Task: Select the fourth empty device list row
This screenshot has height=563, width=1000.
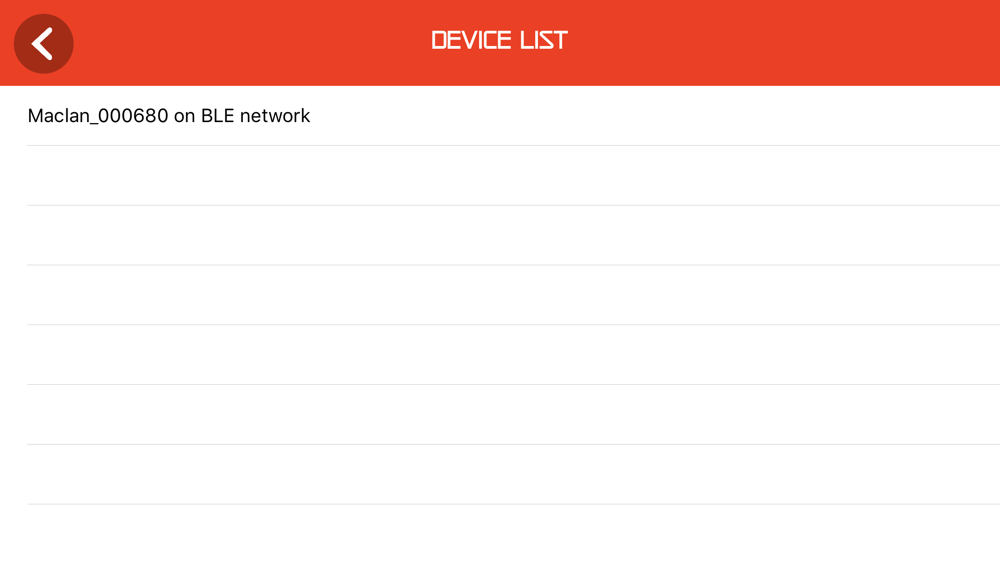Action: coord(500,355)
